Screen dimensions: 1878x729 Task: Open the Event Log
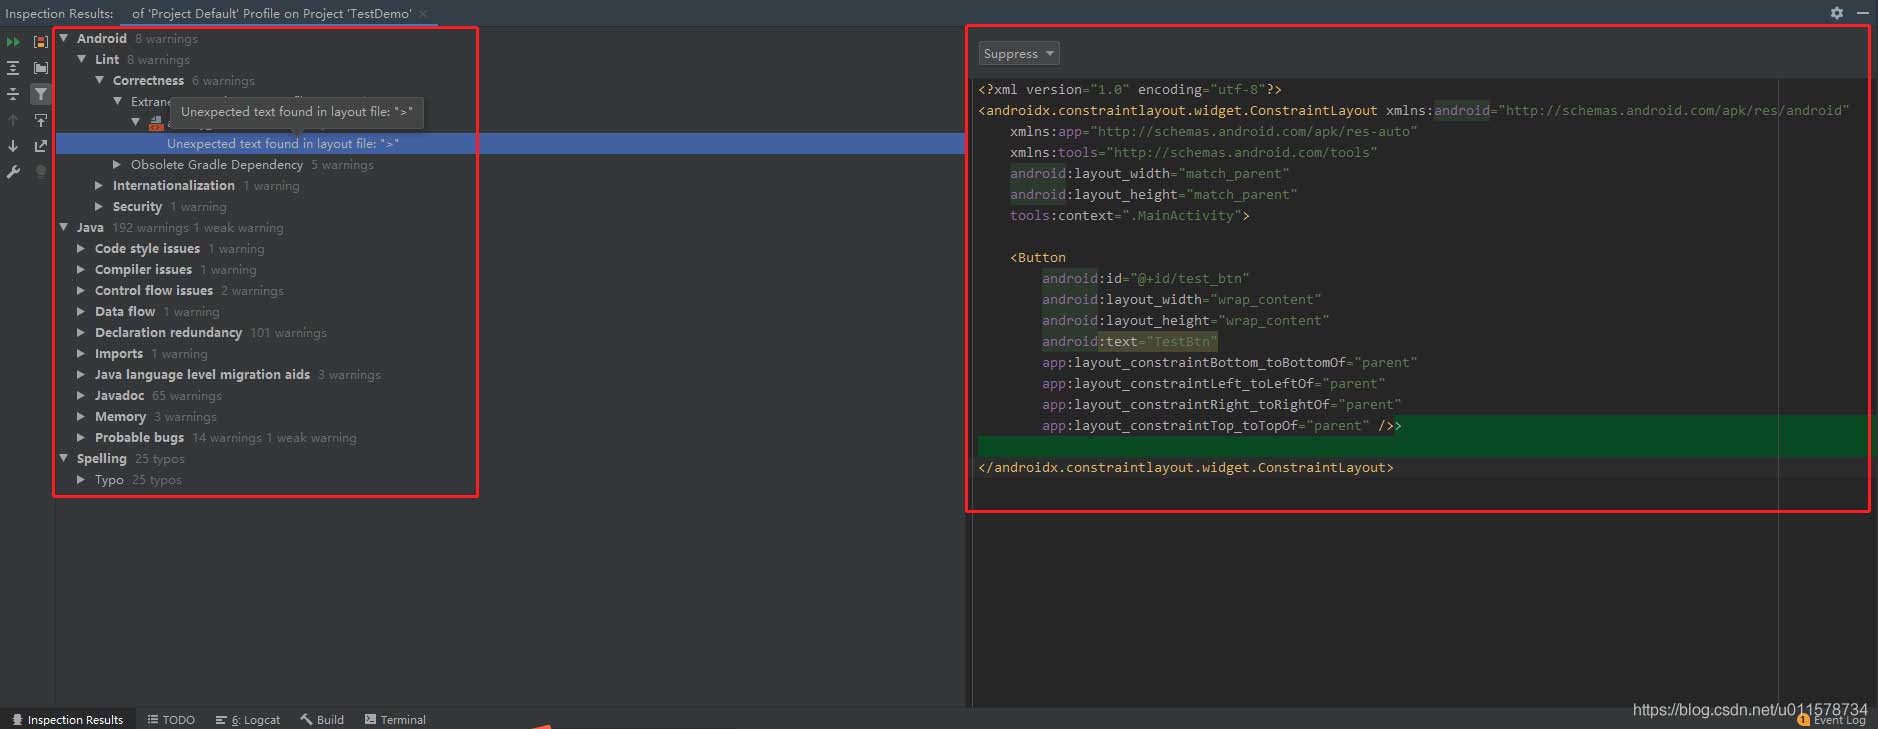pos(1832,720)
